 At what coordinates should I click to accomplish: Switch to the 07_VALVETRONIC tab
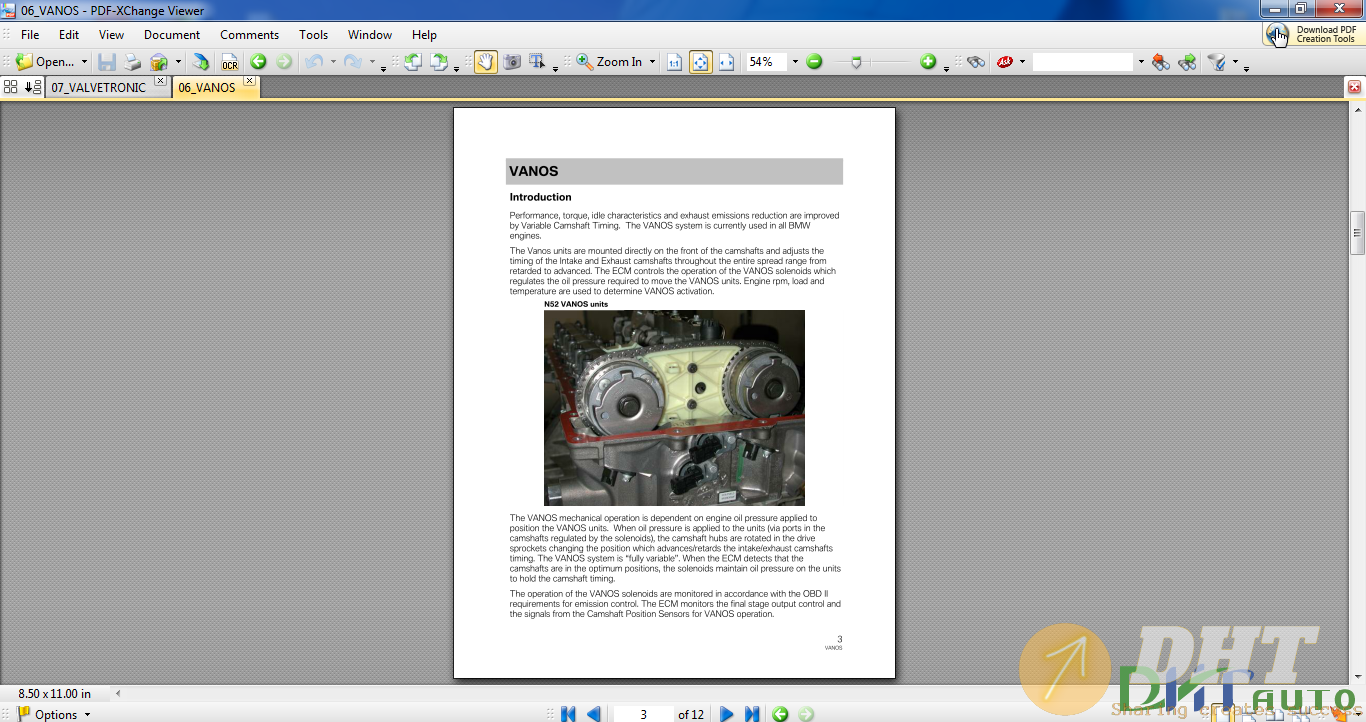(98, 87)
